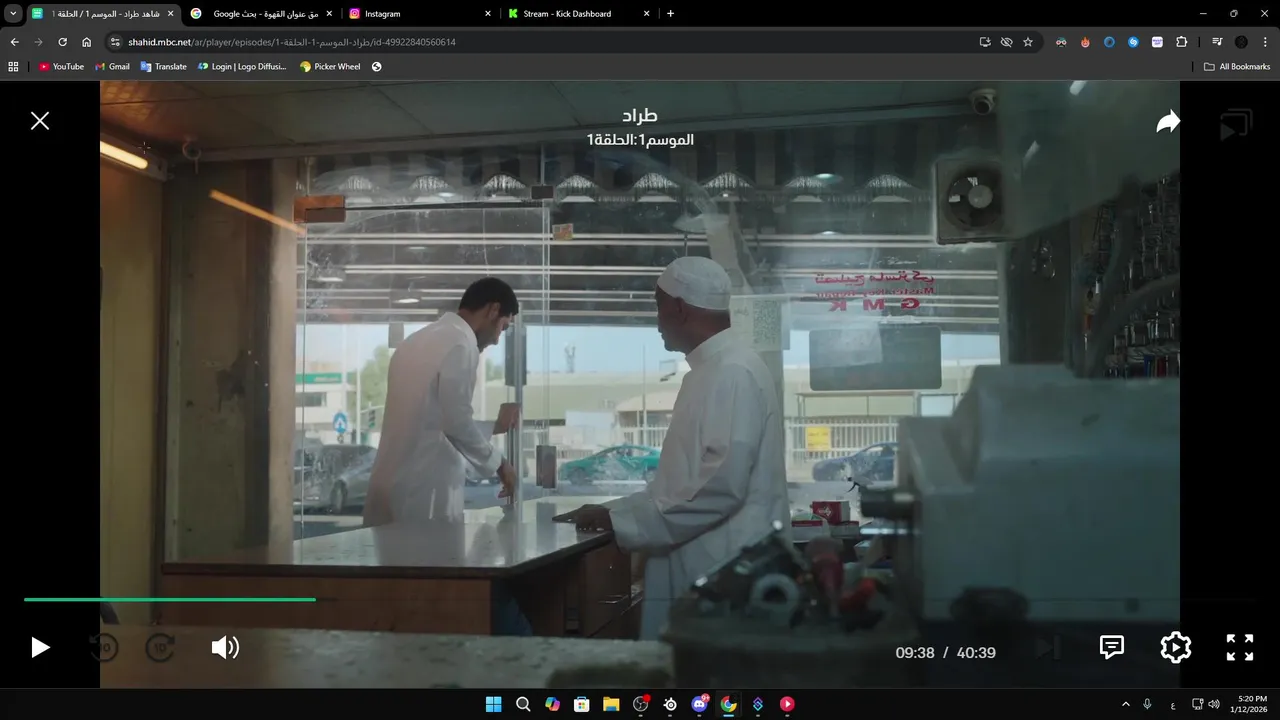This screenshot has width=1280, height=720.
Task: Open the Picker Wheel bookmark
Action: coord(330,67)
